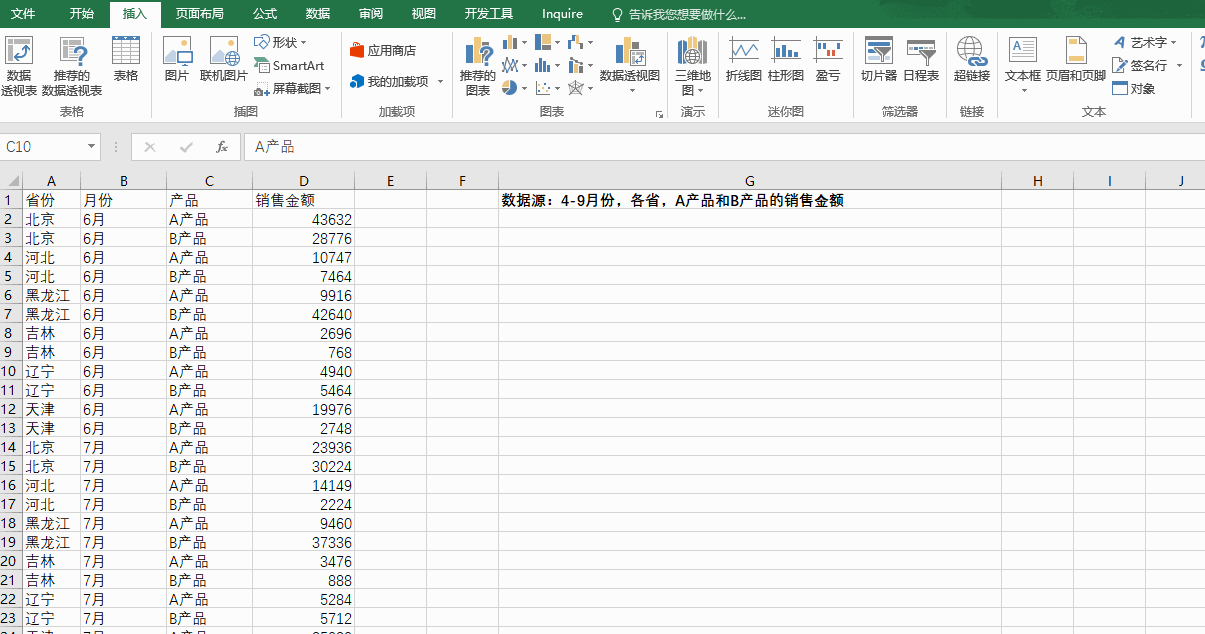Insert a Win/Loss sparkline (盈亏)
The width and height of the screenshot is (1205, 634).
[x=828, y=60]
